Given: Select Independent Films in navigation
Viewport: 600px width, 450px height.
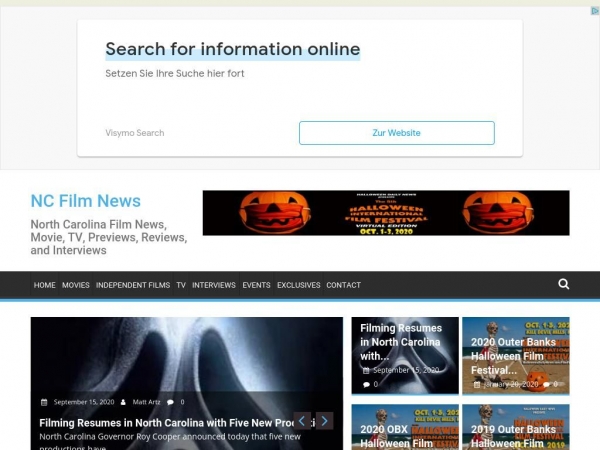Looking at the screenshot, I should pyautogui.click(x=133, y=285).
